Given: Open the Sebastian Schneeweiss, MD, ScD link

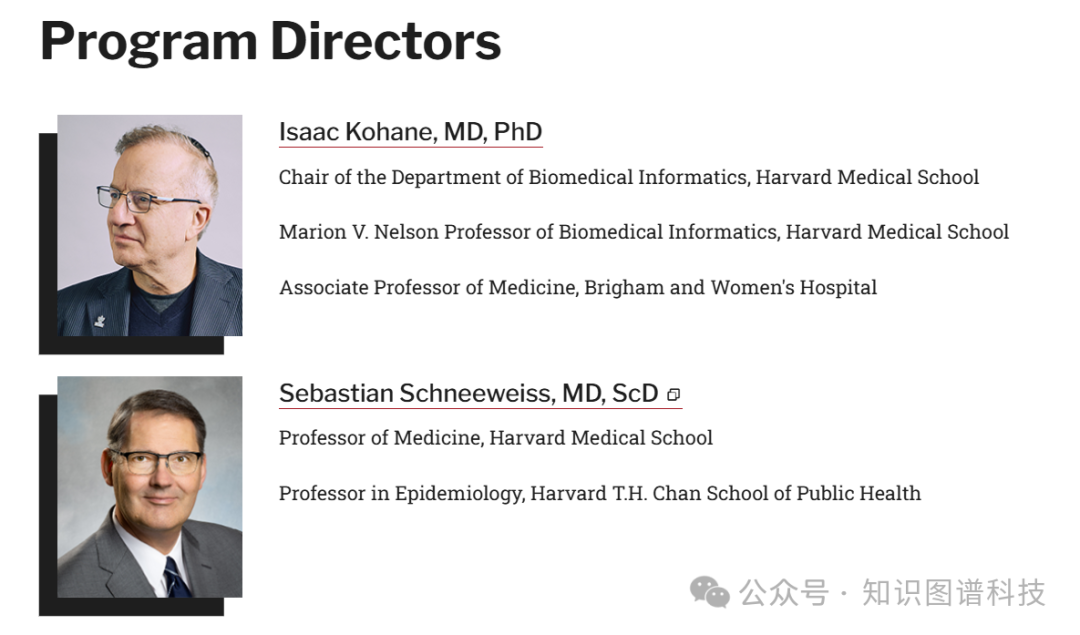Looking at the screenshot, I should tap(468, 393).
